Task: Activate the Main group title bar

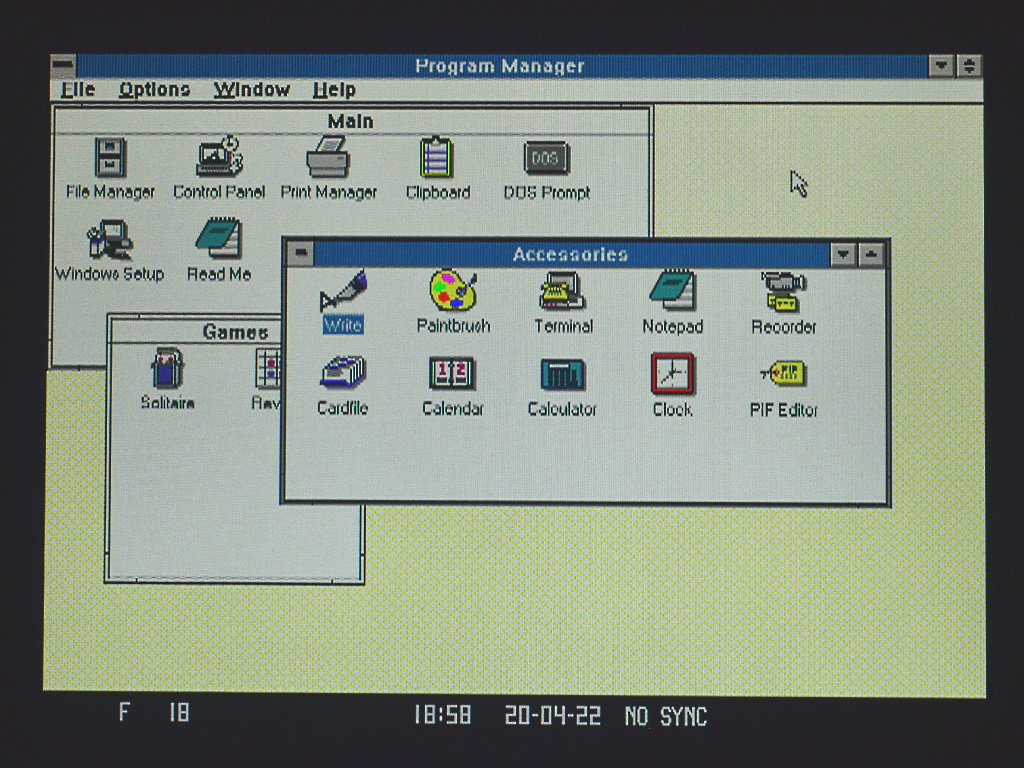Action: pos(351,121)
